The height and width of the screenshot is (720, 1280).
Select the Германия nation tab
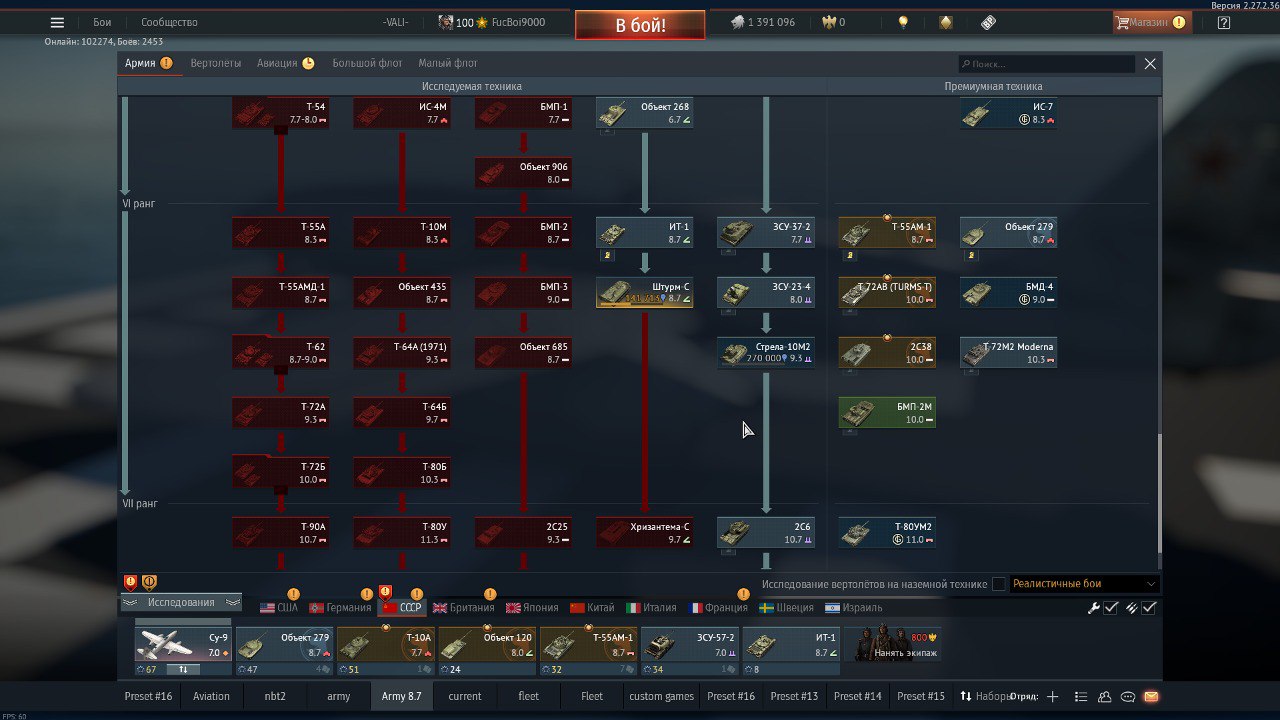pos(340,607)
